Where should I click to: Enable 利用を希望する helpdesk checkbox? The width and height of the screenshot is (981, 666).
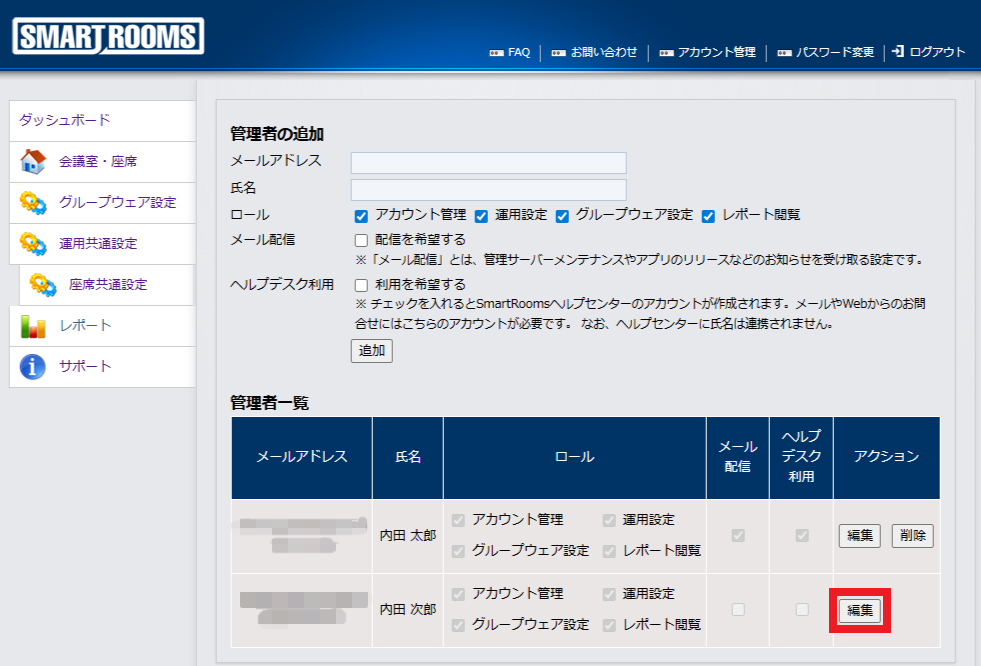tap(361, 285)
